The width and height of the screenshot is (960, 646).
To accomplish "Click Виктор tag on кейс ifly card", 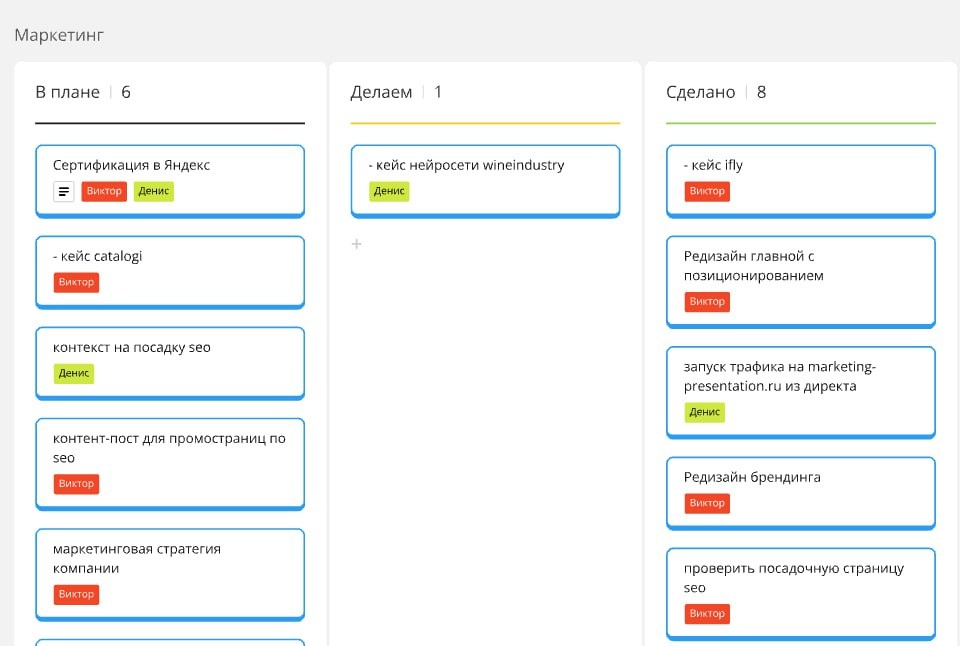I will coord(707,191).
